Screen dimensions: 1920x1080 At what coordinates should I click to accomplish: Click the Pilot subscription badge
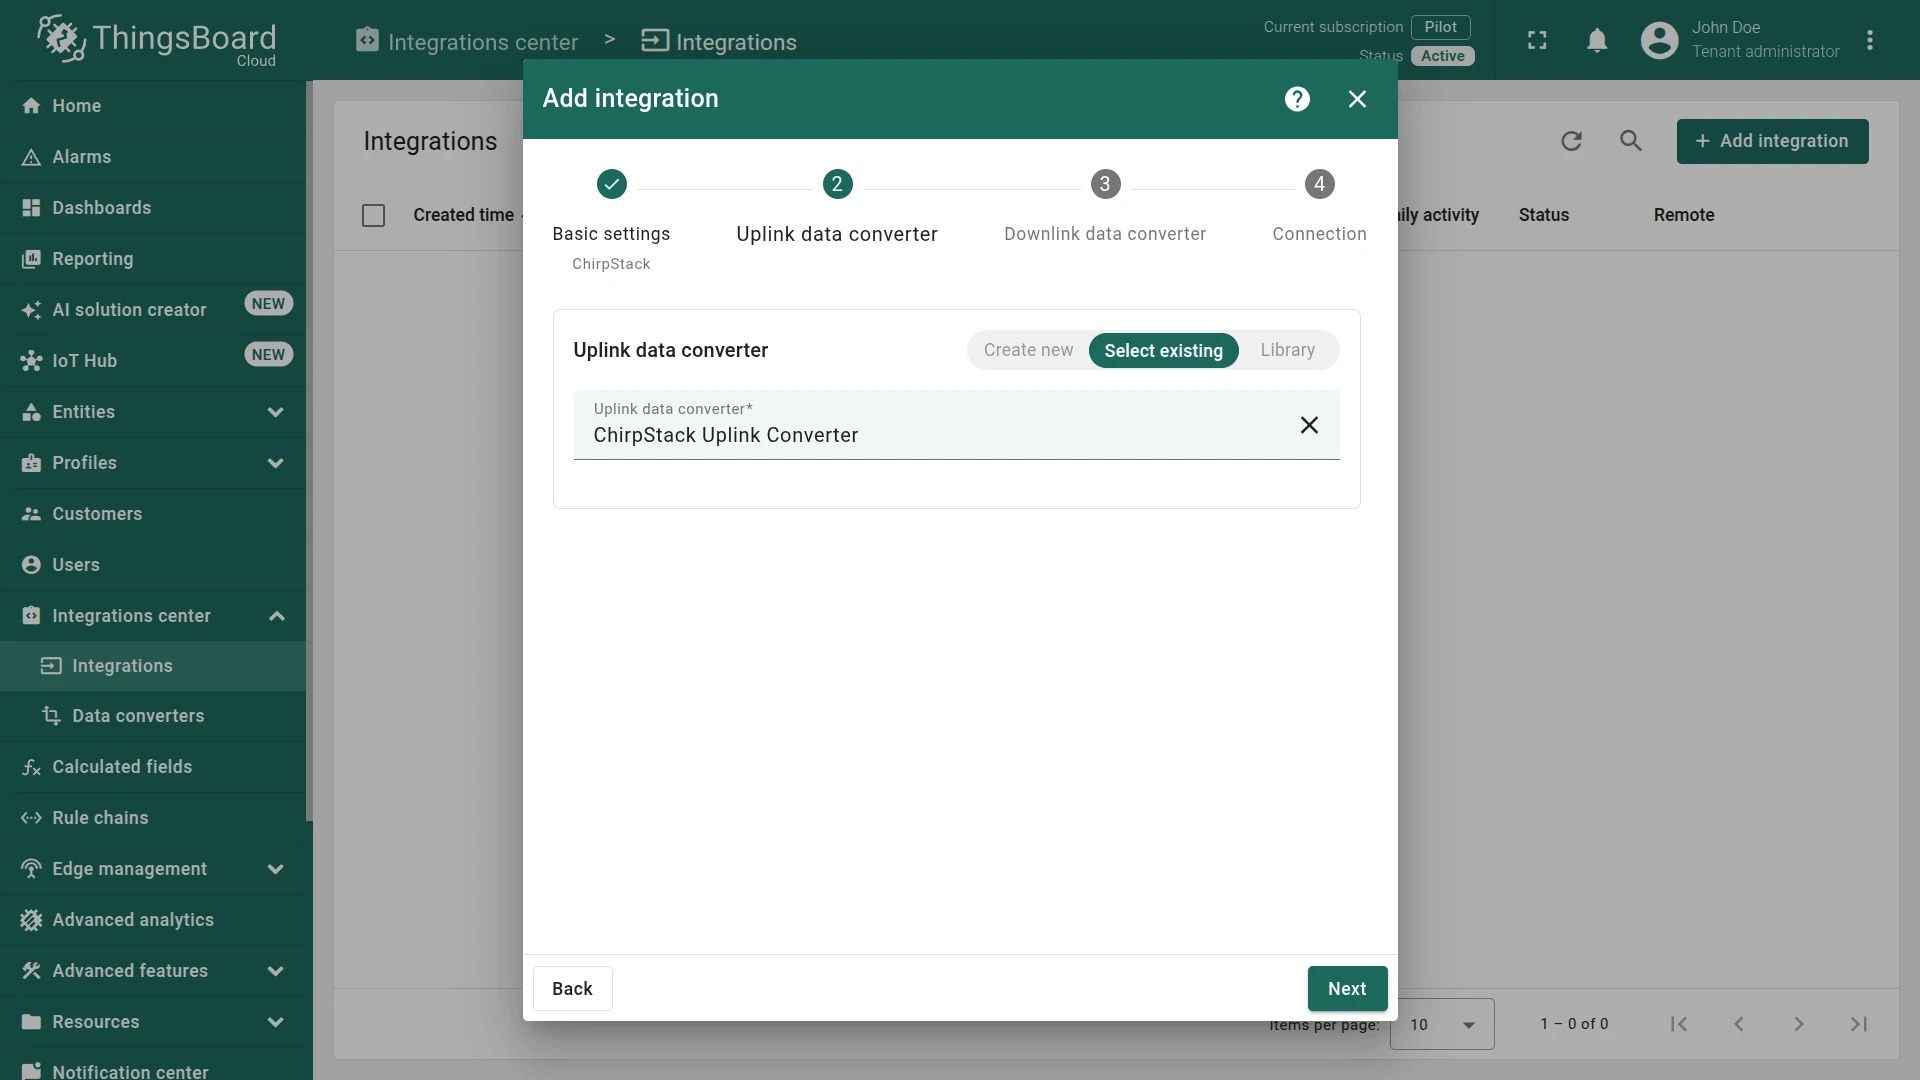click(x=1441, y=27)
